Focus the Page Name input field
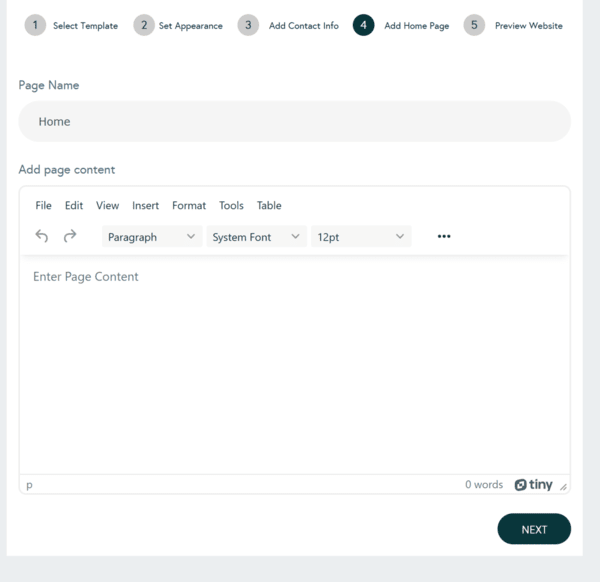 pos(294,121)
